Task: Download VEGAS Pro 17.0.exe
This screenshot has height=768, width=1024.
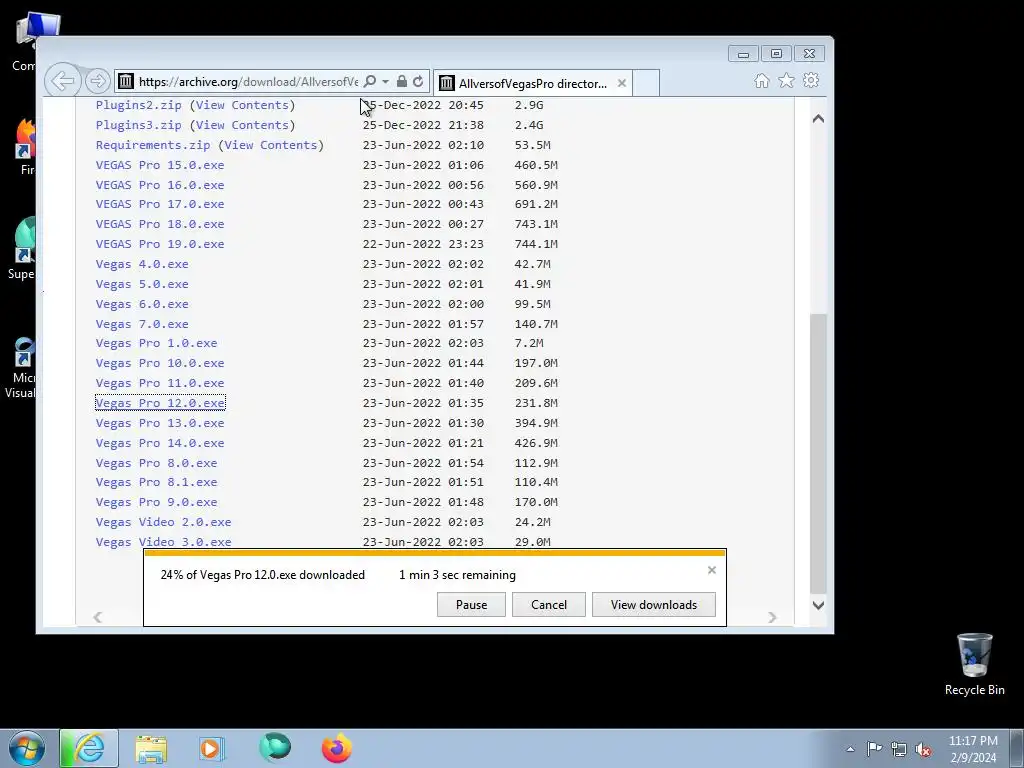Action: tap(160, 204)
